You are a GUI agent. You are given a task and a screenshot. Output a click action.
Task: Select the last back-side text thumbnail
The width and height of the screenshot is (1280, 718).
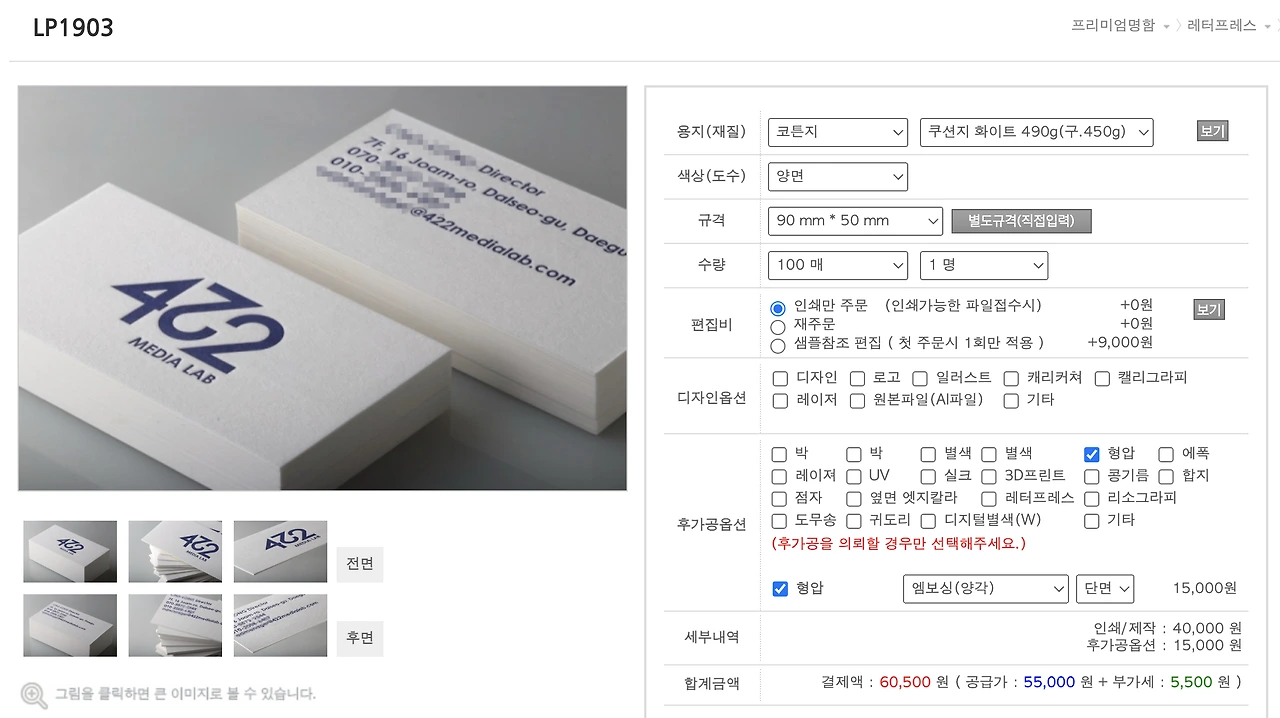click(280, 626)
